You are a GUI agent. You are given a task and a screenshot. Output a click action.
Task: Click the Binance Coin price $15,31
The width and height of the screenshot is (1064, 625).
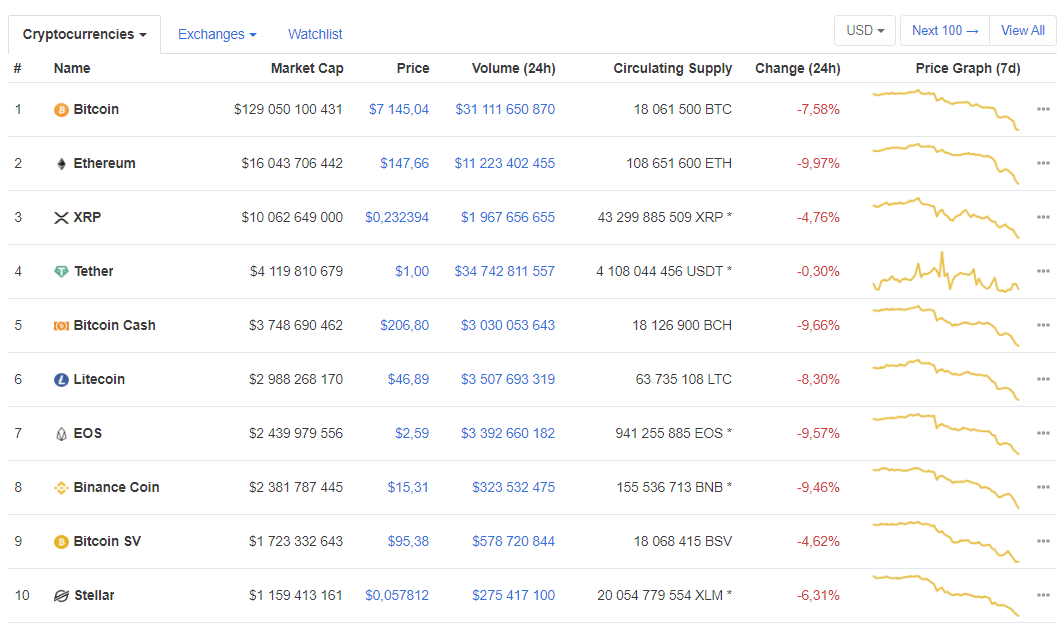(x=408, y=487)
